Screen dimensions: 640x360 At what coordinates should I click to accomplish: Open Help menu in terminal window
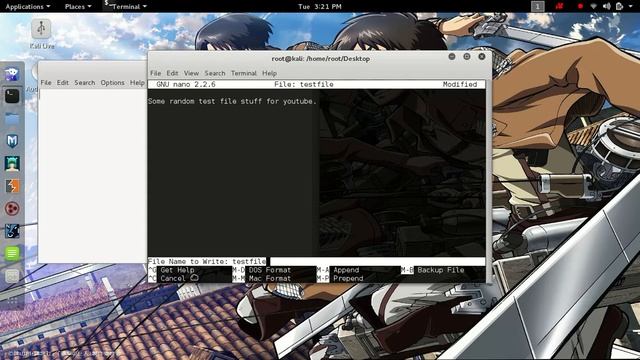(269, 73)
